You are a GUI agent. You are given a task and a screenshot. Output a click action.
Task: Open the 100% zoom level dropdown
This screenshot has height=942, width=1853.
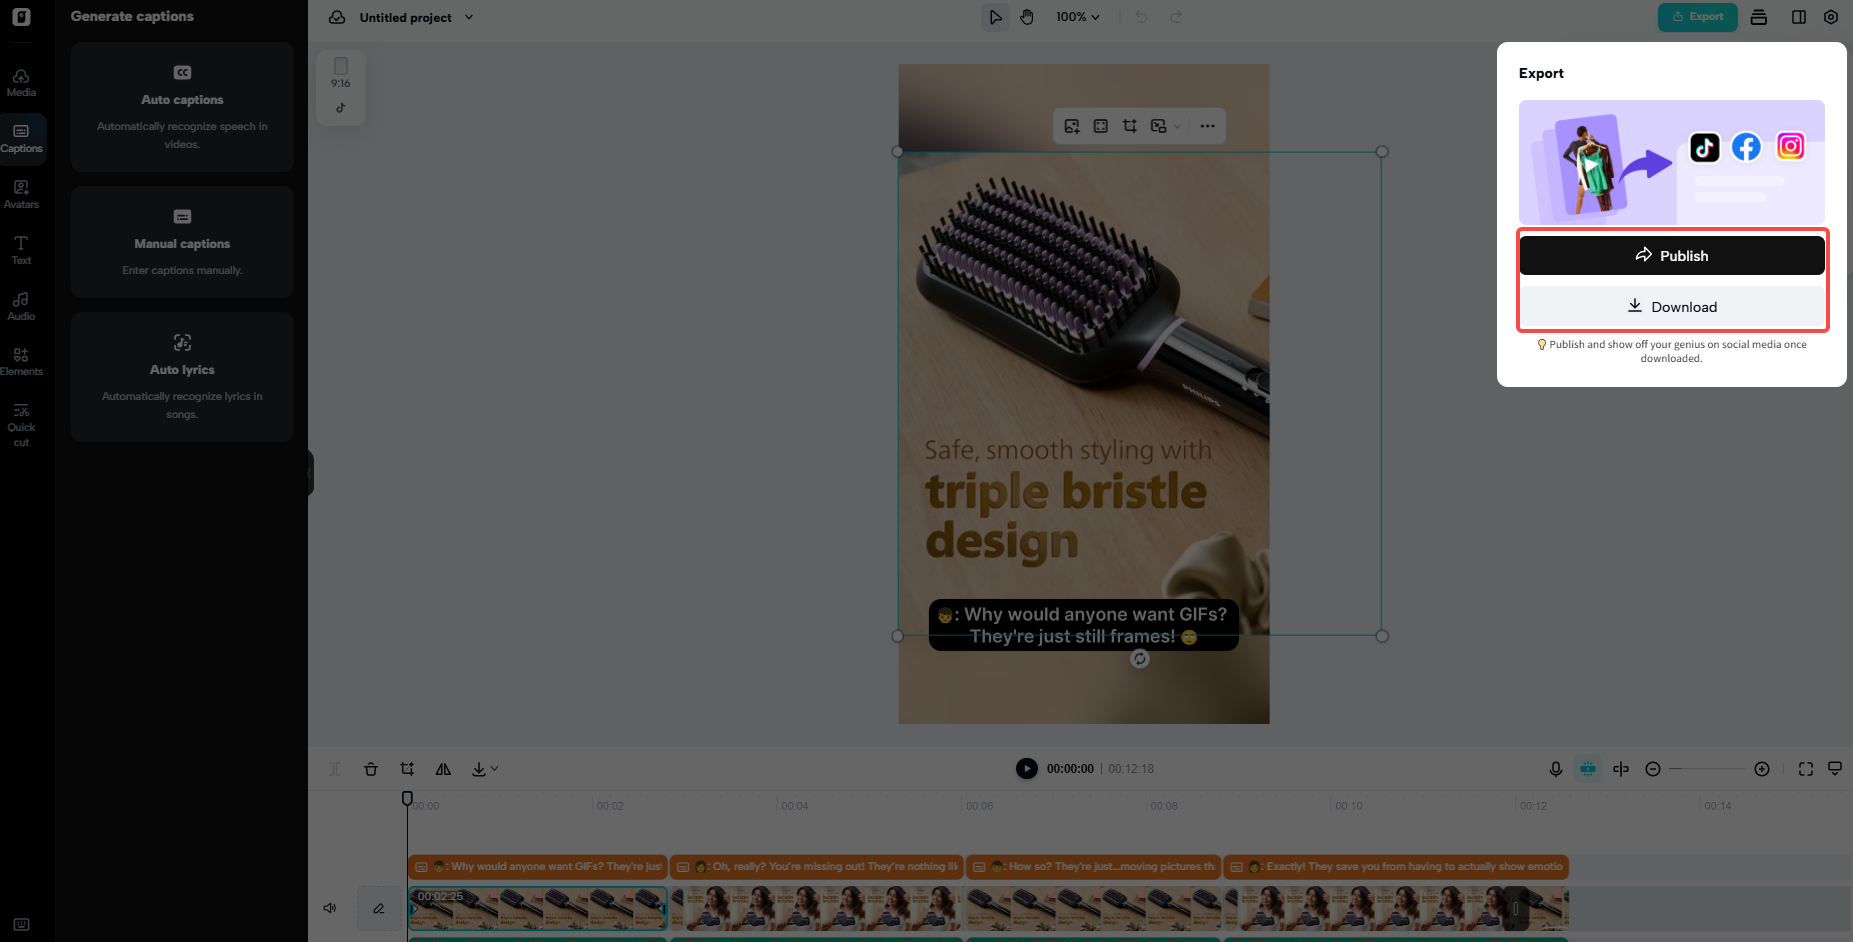[1078, 17]
